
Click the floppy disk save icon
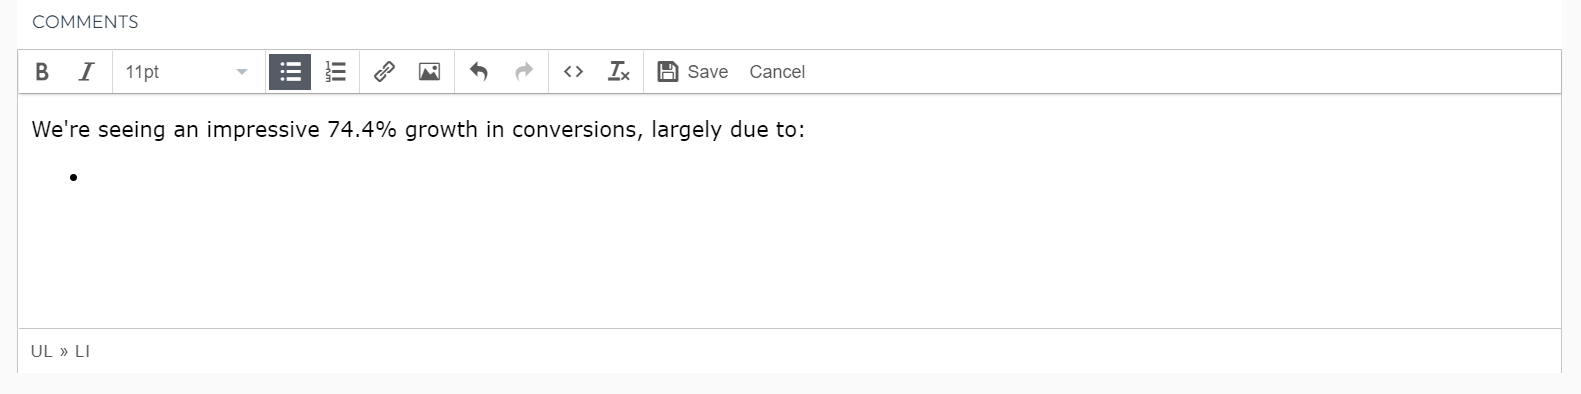pyautogui.click(x=668, y=72)
